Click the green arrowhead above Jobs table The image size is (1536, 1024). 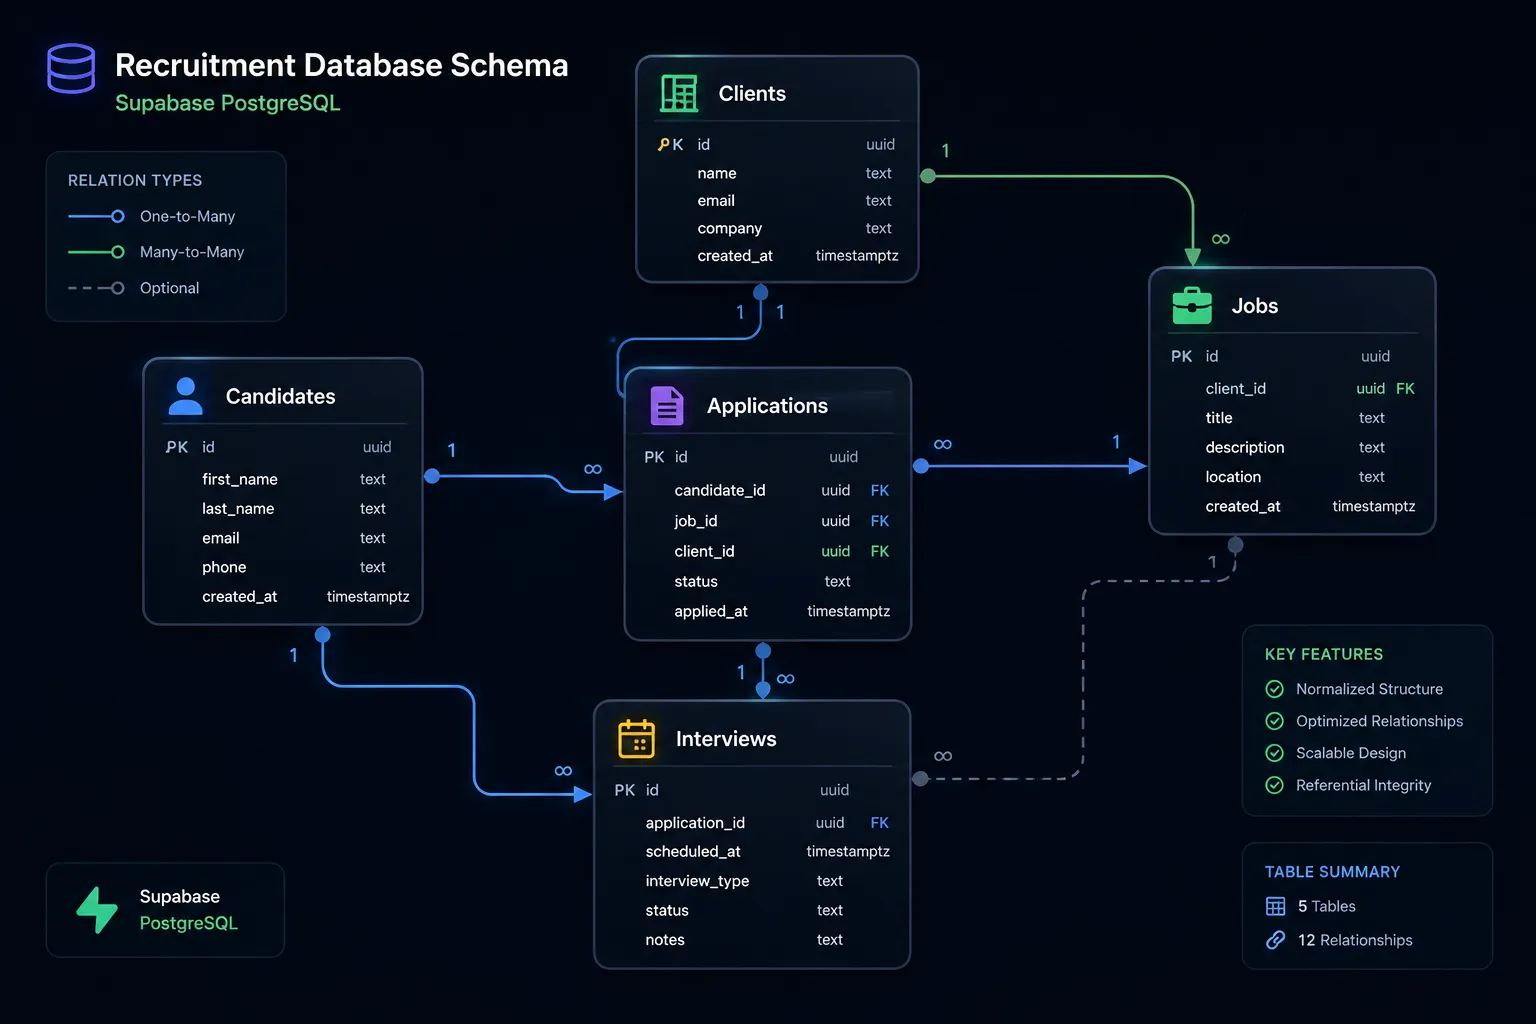coord(1193,257)
